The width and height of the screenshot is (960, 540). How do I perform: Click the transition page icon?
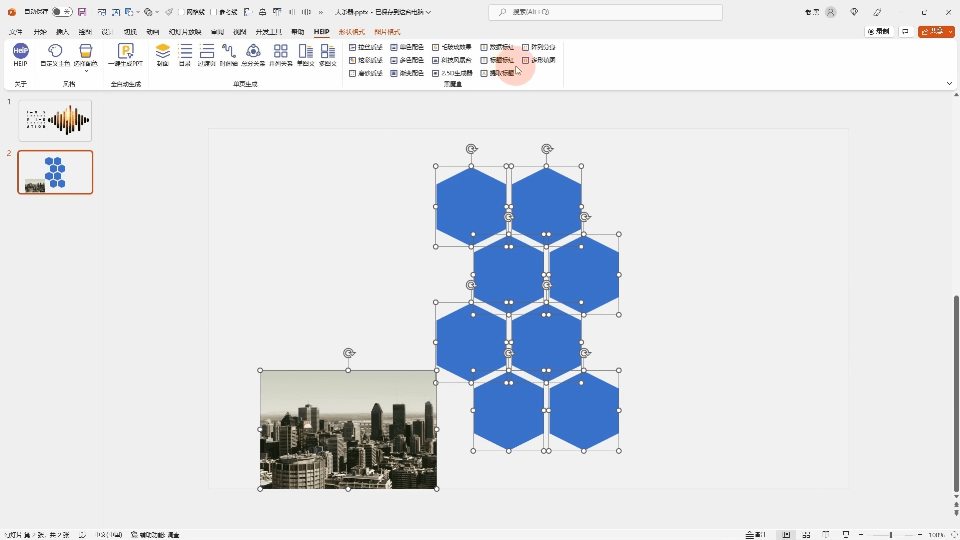coord(207,51)
